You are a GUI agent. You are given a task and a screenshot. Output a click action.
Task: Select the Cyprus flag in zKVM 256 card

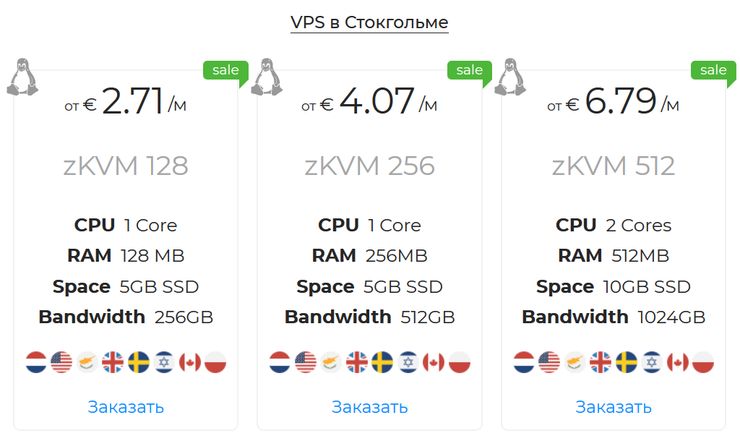pos(331,362)
